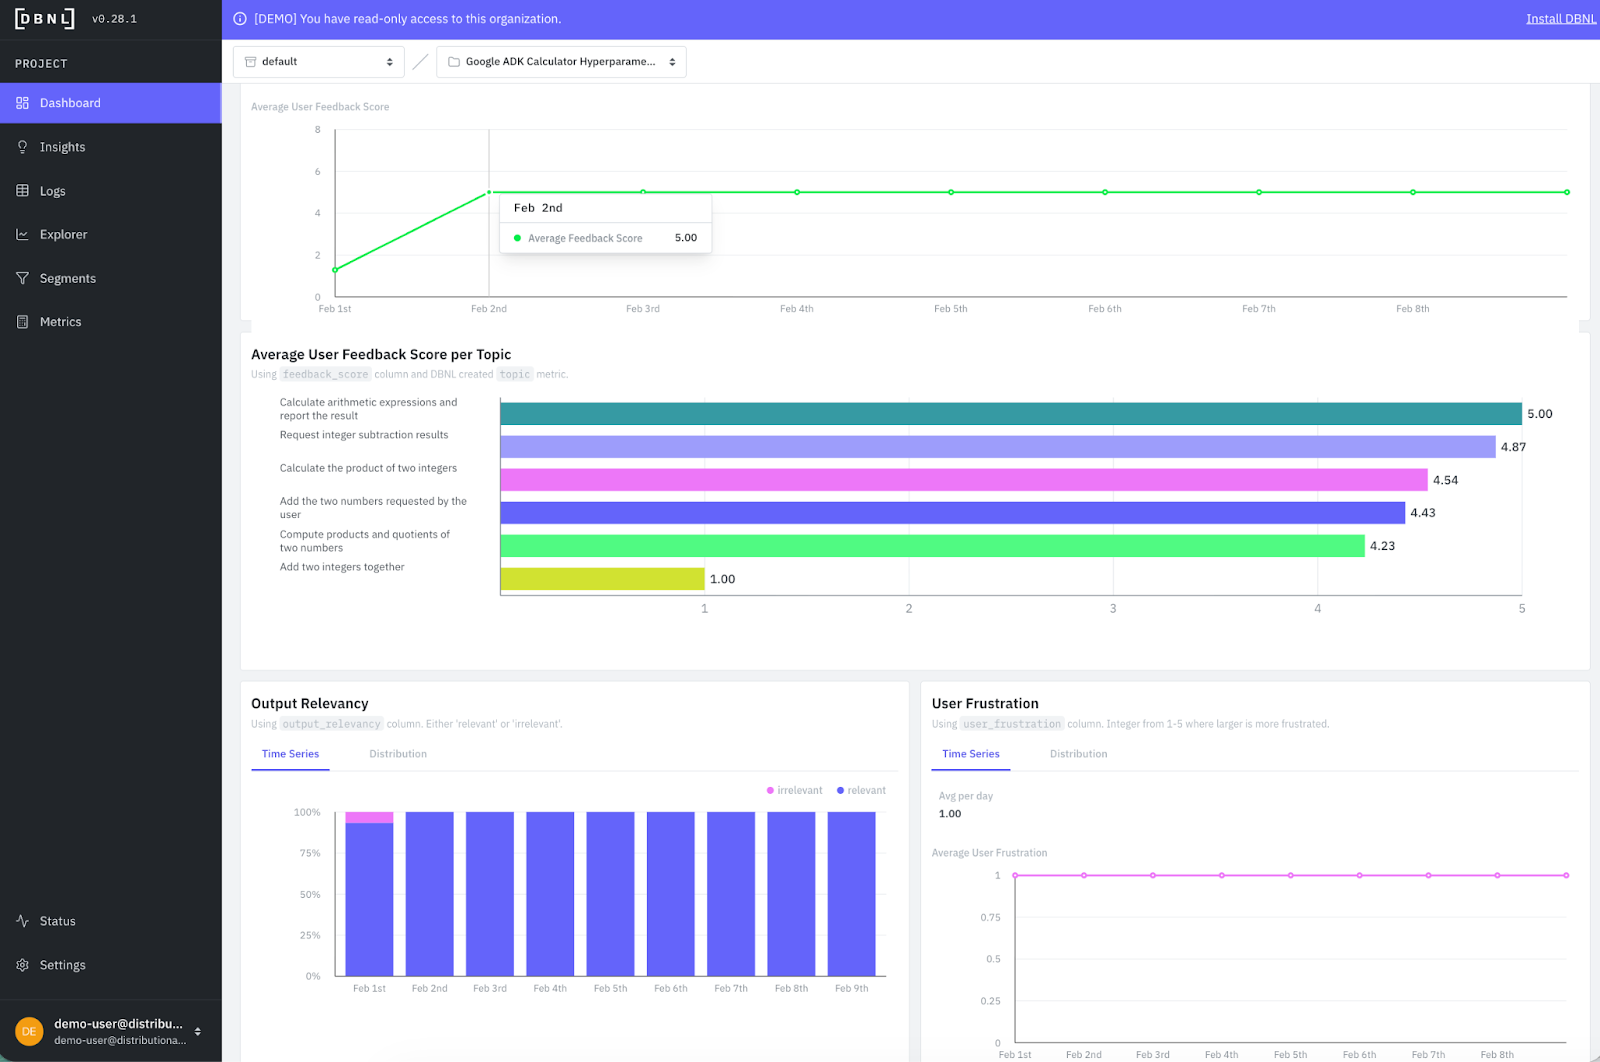Screen dimensions: 1600x1062
Task: Click the DBNL logo in sidebar header
Action: (x=45, y=18)
